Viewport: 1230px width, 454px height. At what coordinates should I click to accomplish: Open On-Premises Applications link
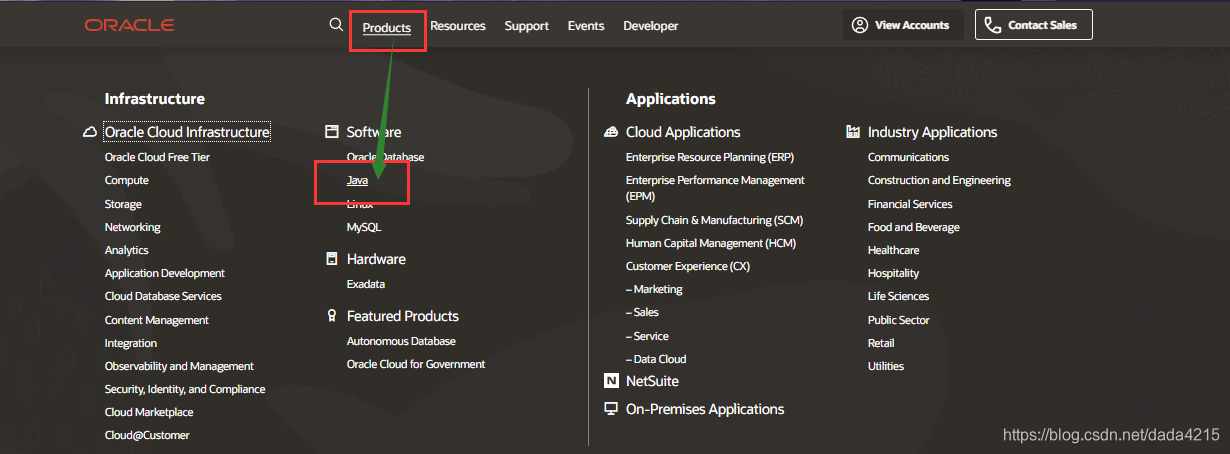pos(705,409)
